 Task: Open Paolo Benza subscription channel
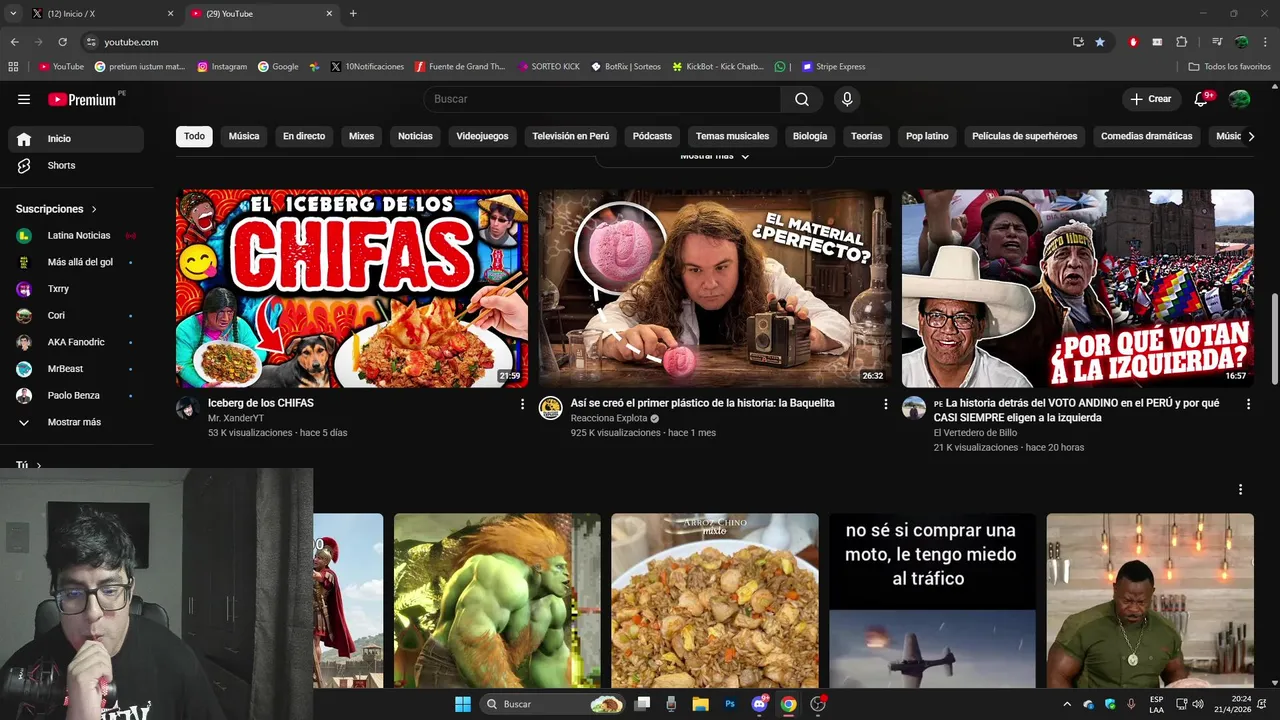click(x=76, y=396)
